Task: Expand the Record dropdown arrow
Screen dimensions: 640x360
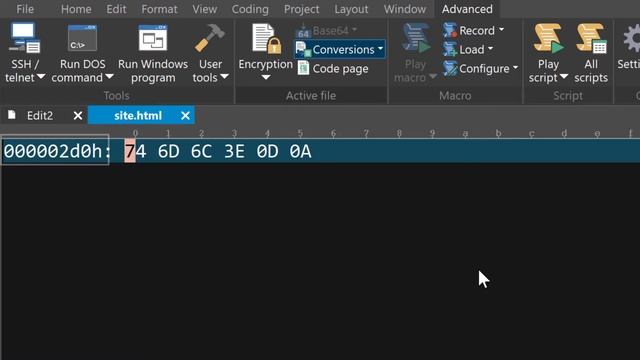Action: coord(501,29)
